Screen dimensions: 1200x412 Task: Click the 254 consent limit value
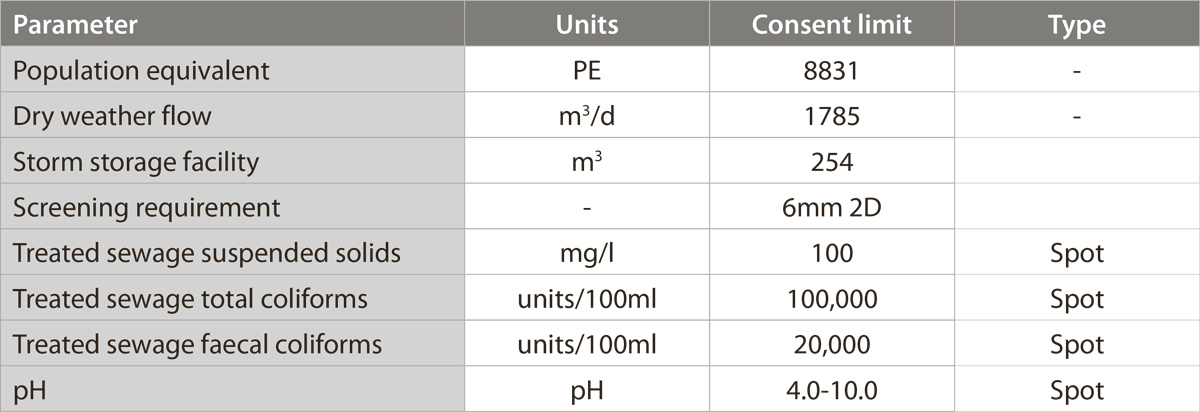click(832, 162)
